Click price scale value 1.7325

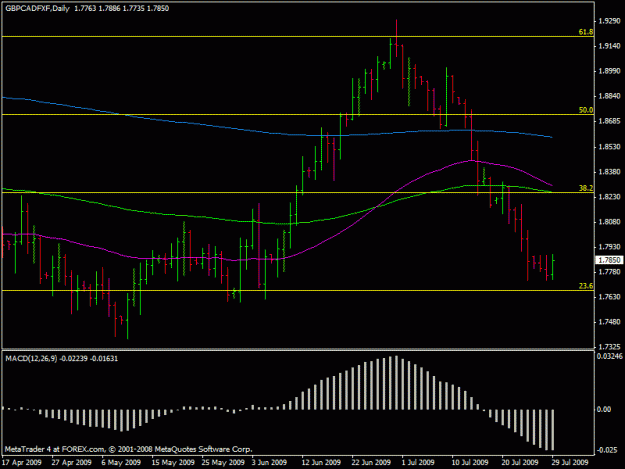click(610, 347)
